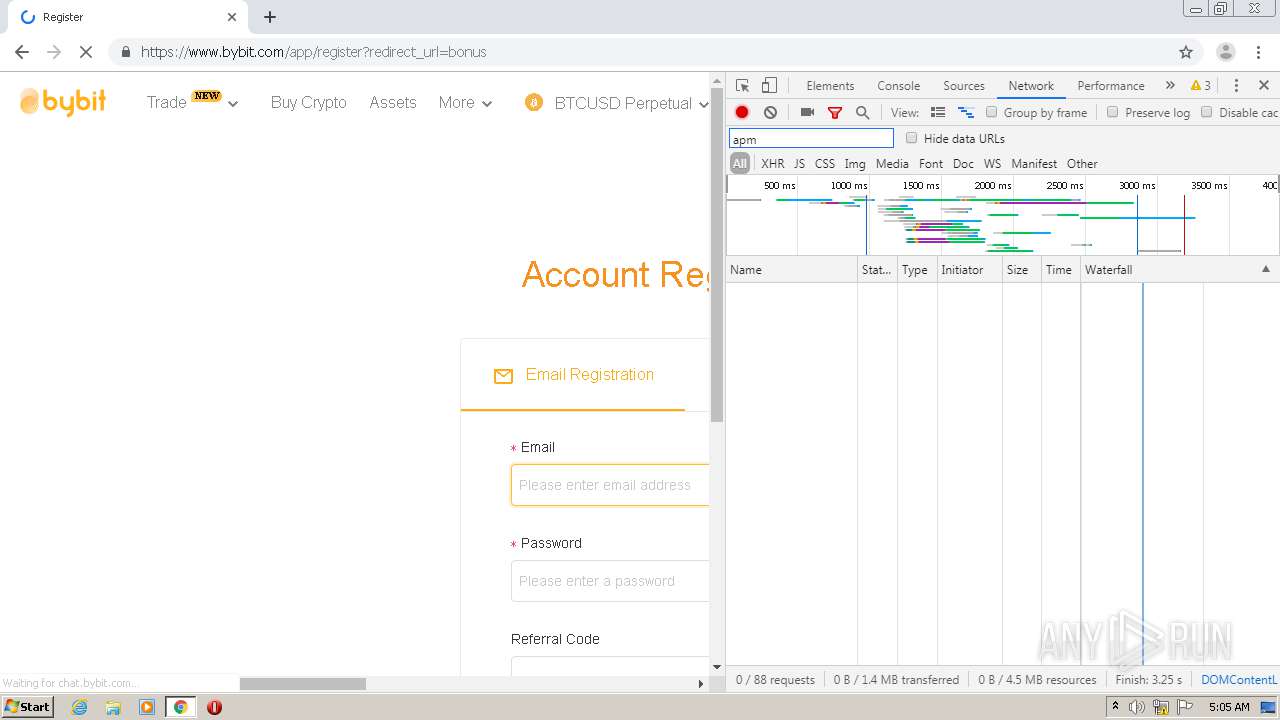Click the bybit logo
The image size is (1280, 720).
(x=63, y=102)
